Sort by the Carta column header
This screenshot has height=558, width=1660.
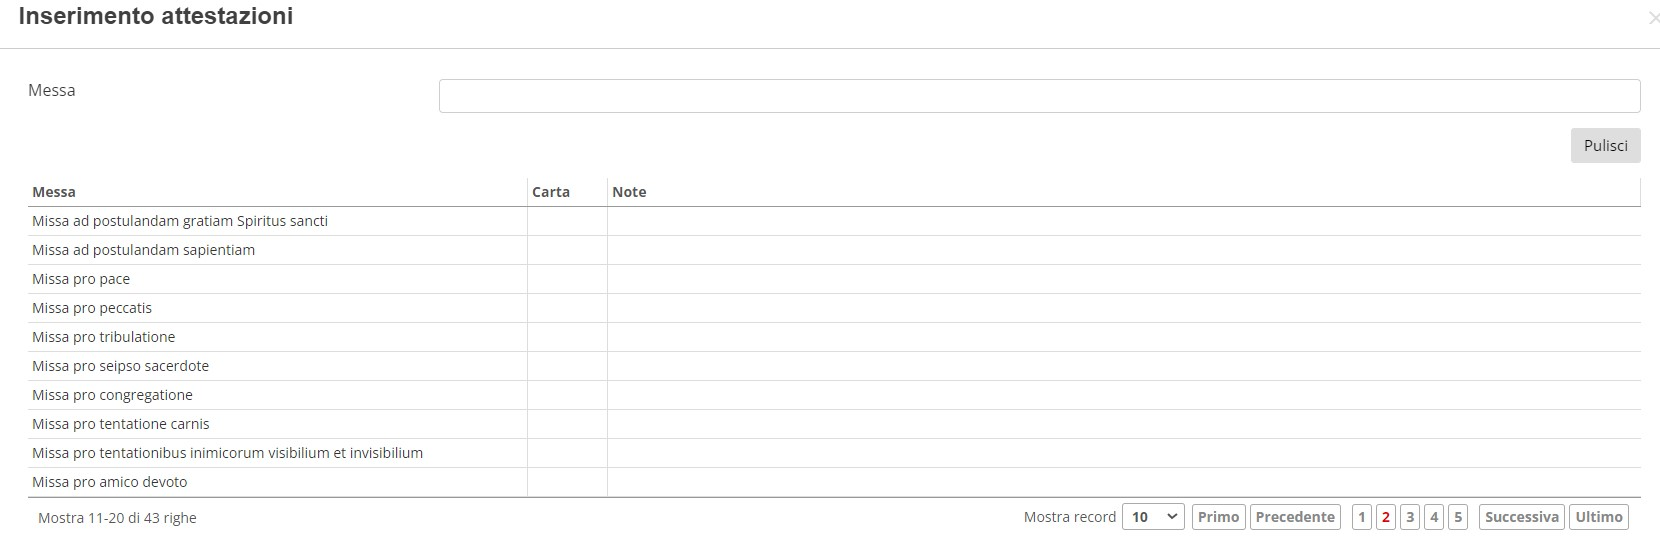(x=551, y=192)
